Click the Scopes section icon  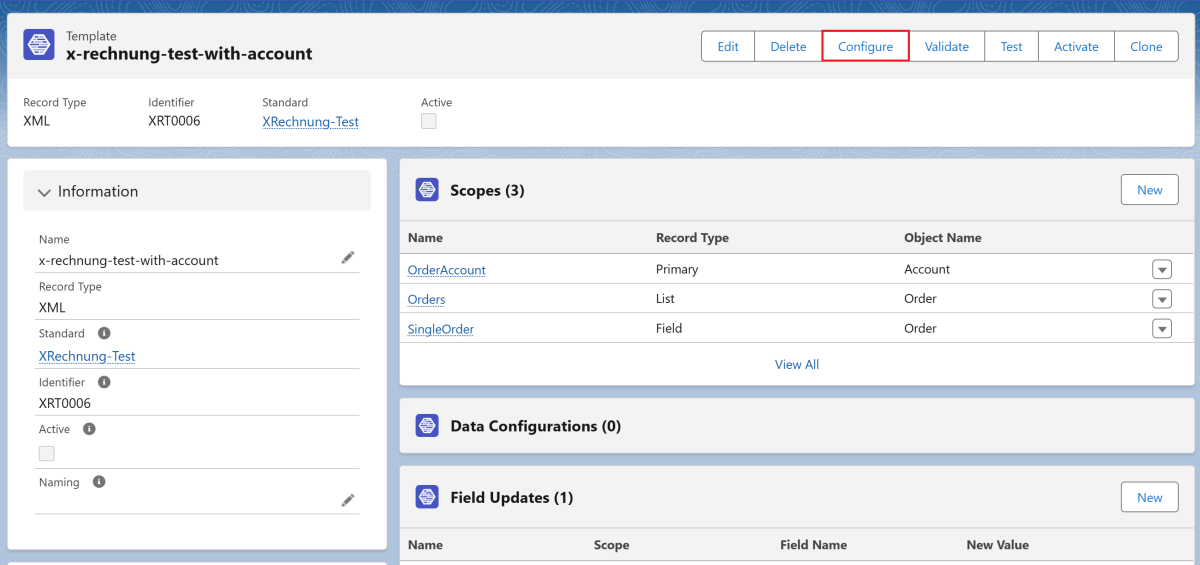427,190
